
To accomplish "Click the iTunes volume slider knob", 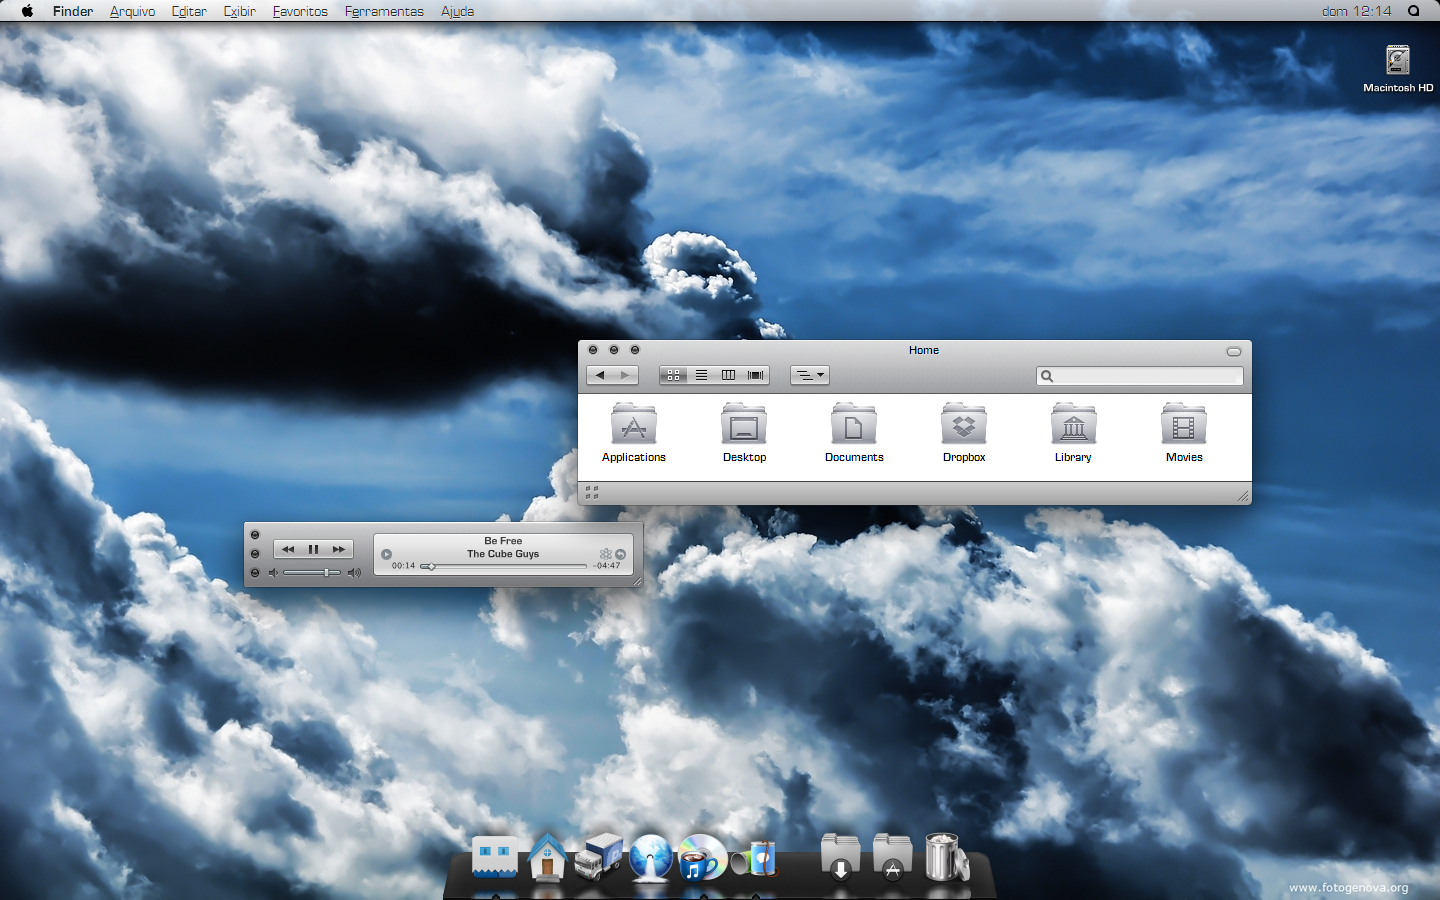I will [x=326, y=572].
